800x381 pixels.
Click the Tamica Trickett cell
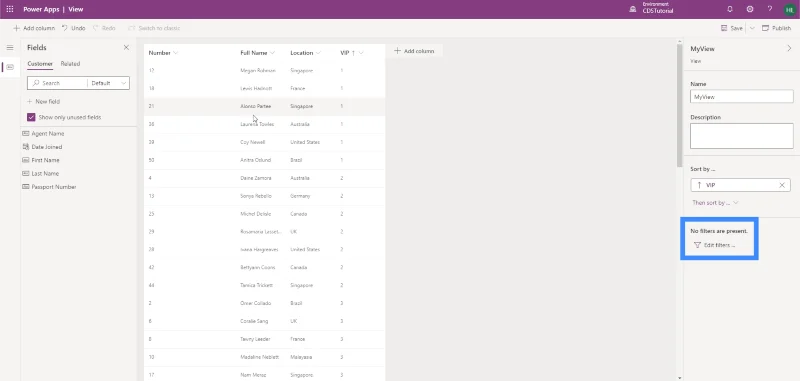[257, 285]
